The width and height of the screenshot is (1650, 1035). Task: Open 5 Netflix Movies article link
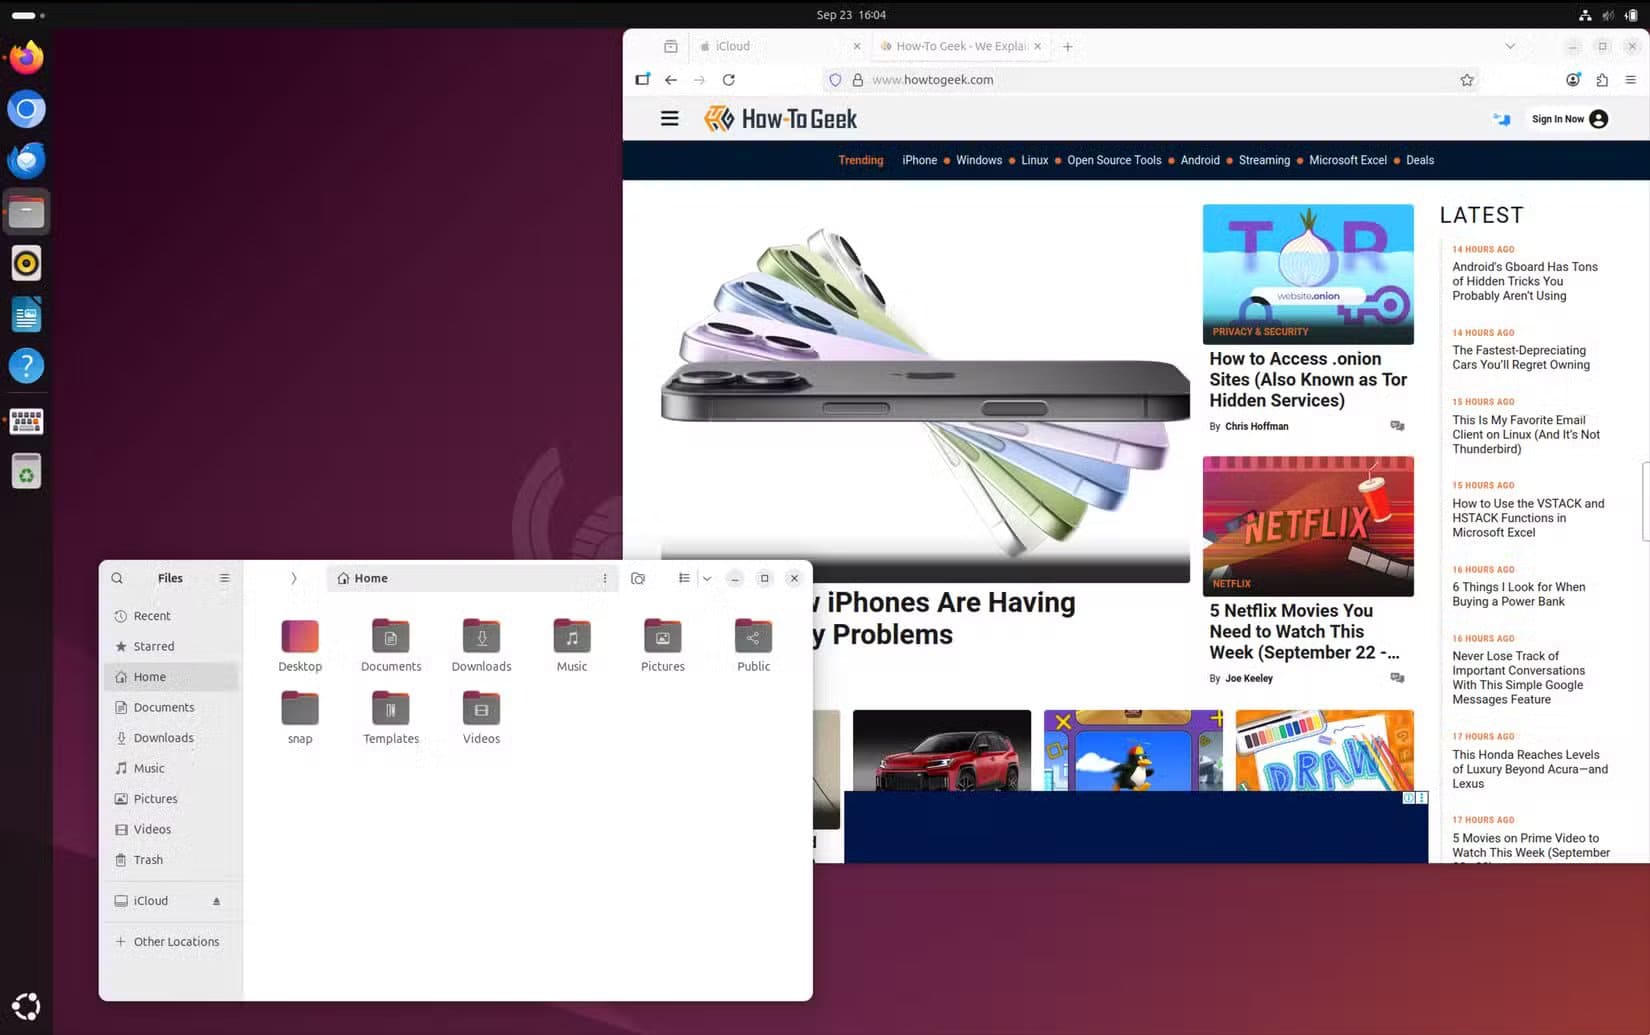click(x=1304, y=632)
